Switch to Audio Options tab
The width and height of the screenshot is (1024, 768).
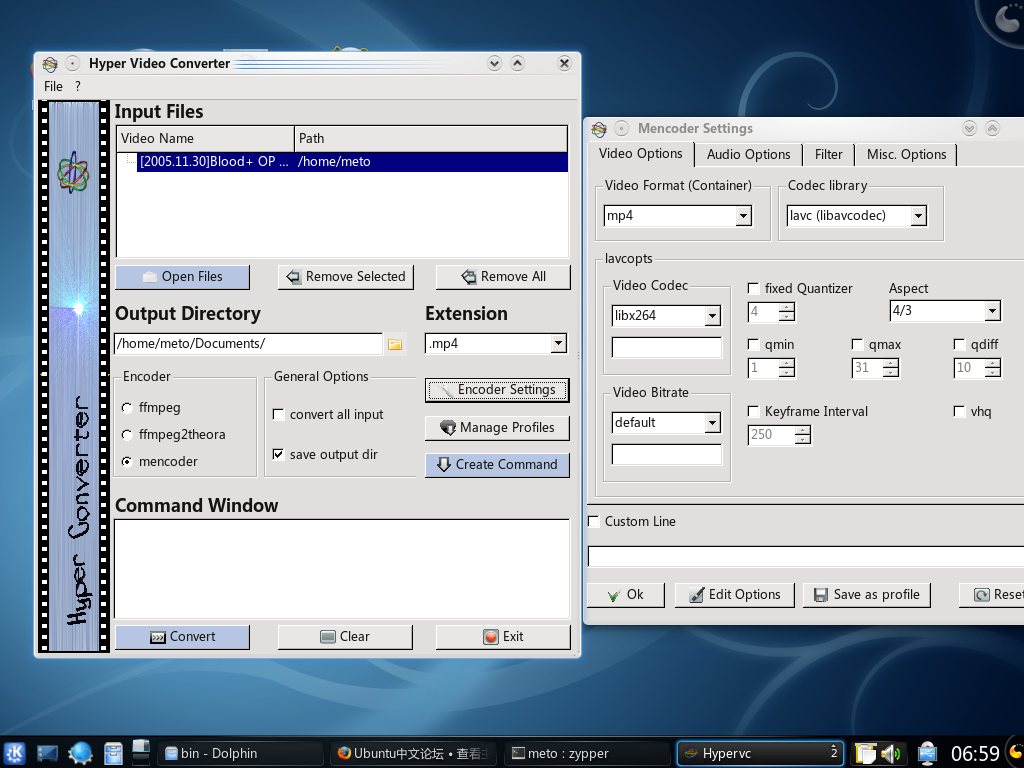[748, 155]
